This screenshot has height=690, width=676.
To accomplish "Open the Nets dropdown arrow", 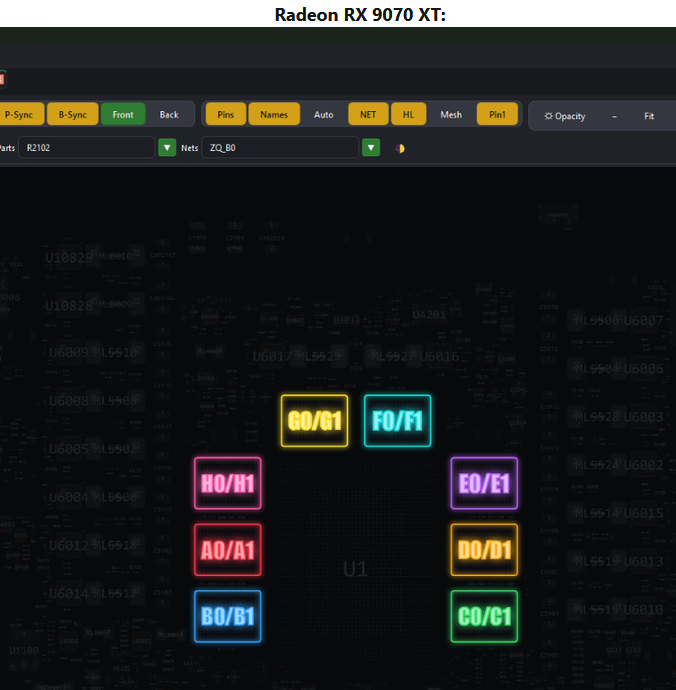I will pos(371,148).
